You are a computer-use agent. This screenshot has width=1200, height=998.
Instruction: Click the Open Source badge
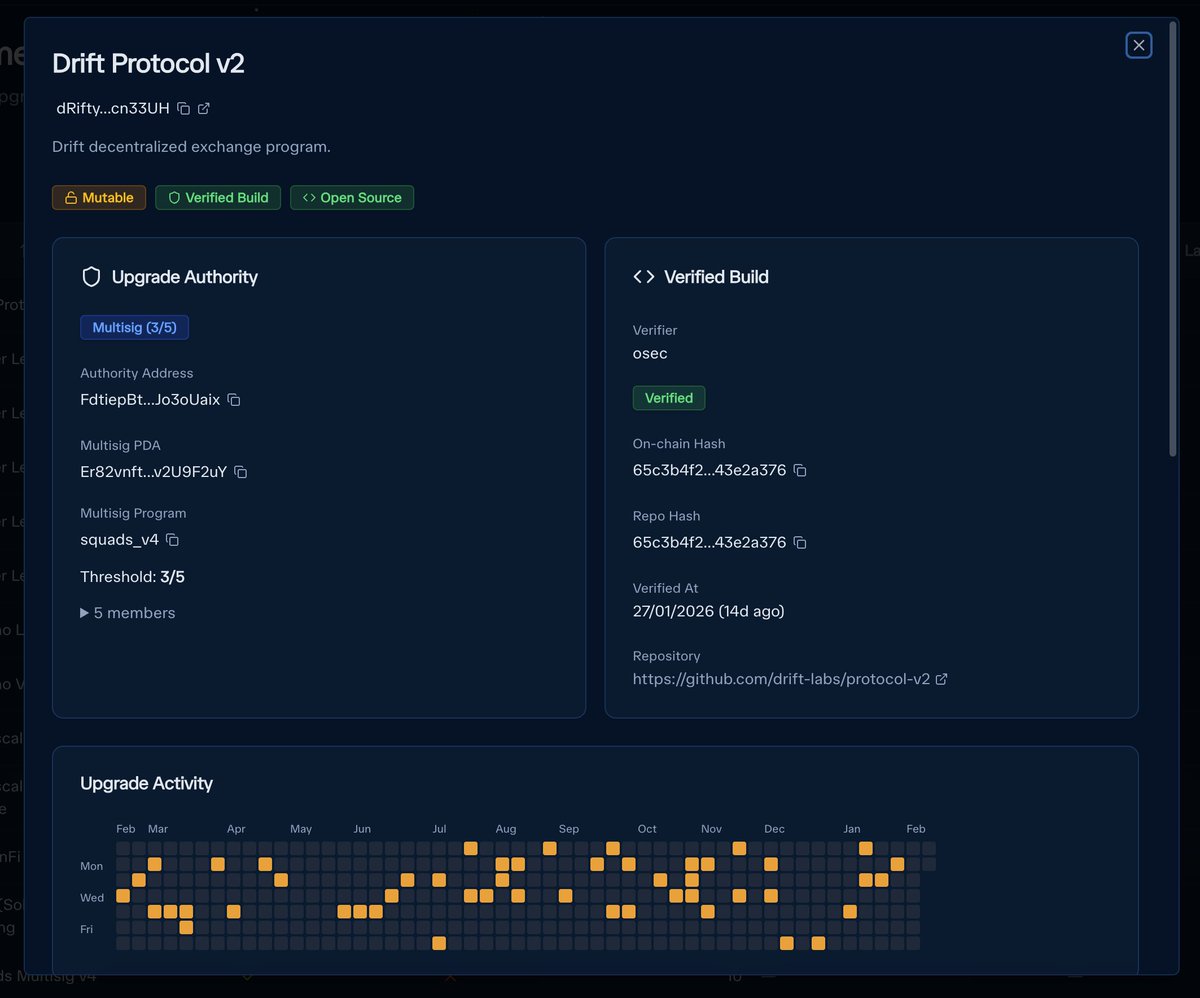click(352, 198)
